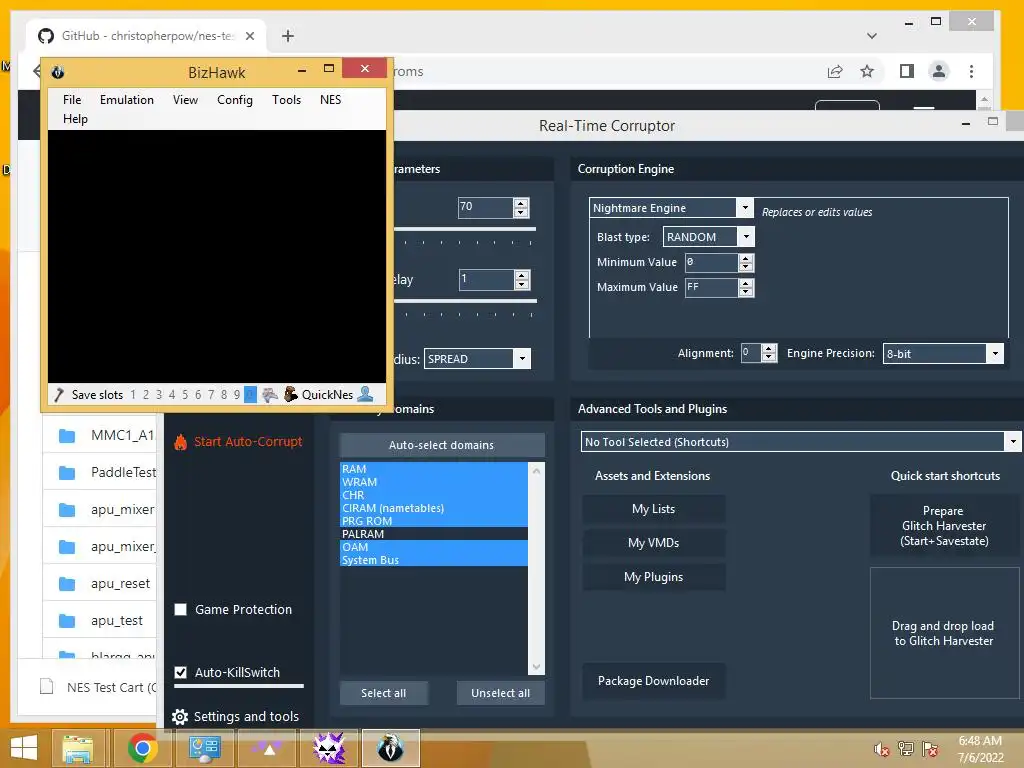This screenshot has width=1024, height=768.
Task: Click the Minimum Value input field
Action: coord(711,263)
